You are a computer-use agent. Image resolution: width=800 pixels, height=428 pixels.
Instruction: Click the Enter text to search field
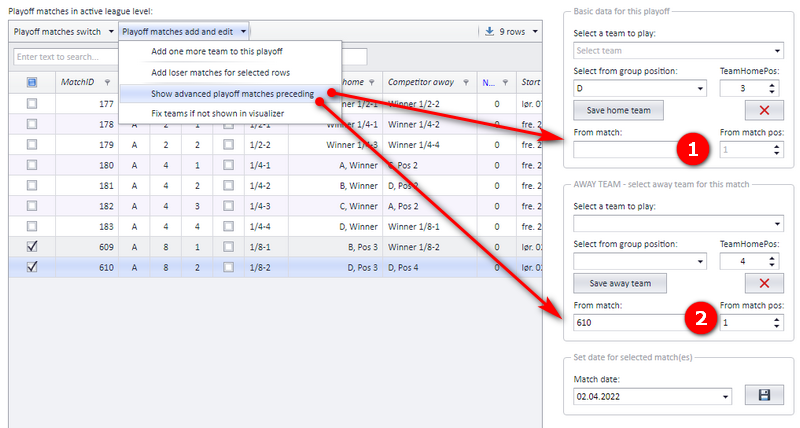[x=65, y=57]
